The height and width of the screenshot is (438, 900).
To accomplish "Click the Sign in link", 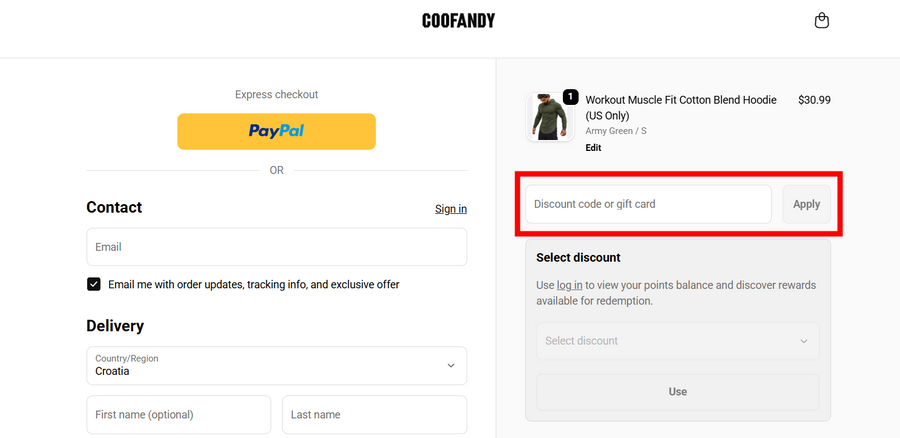I will pos(450,209).
